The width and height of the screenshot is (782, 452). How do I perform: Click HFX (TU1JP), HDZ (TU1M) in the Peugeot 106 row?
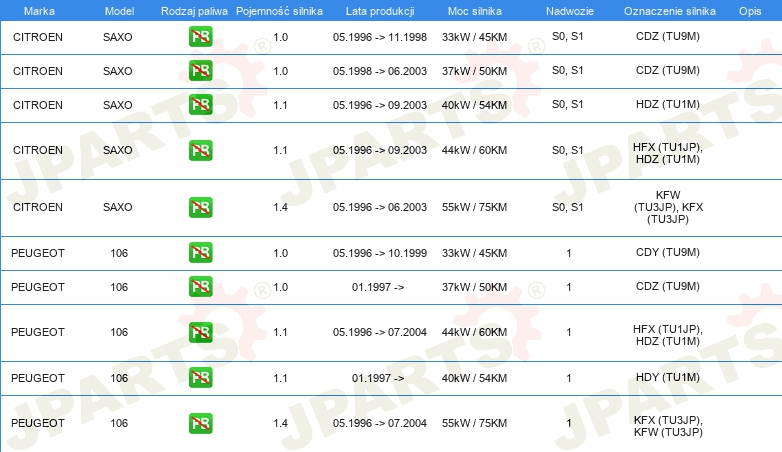coord(668,335)
